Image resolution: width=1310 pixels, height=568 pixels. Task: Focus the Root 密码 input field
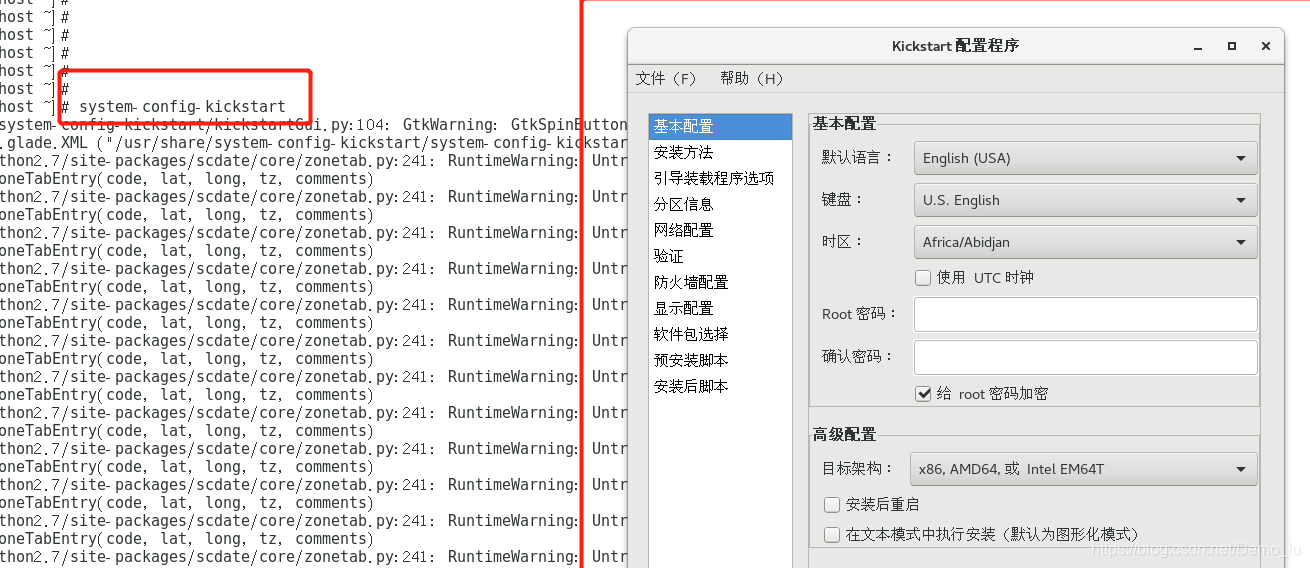[1085, 314]
